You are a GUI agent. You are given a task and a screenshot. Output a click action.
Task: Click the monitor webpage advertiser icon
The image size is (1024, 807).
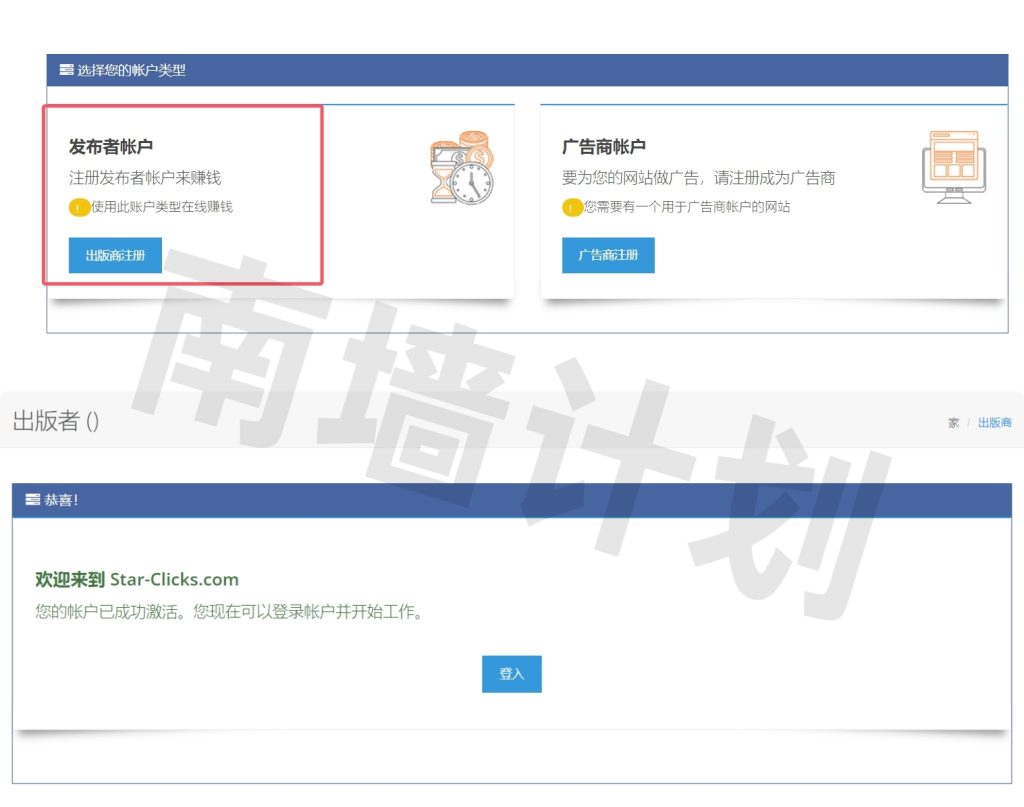click(x=954, y=167)
